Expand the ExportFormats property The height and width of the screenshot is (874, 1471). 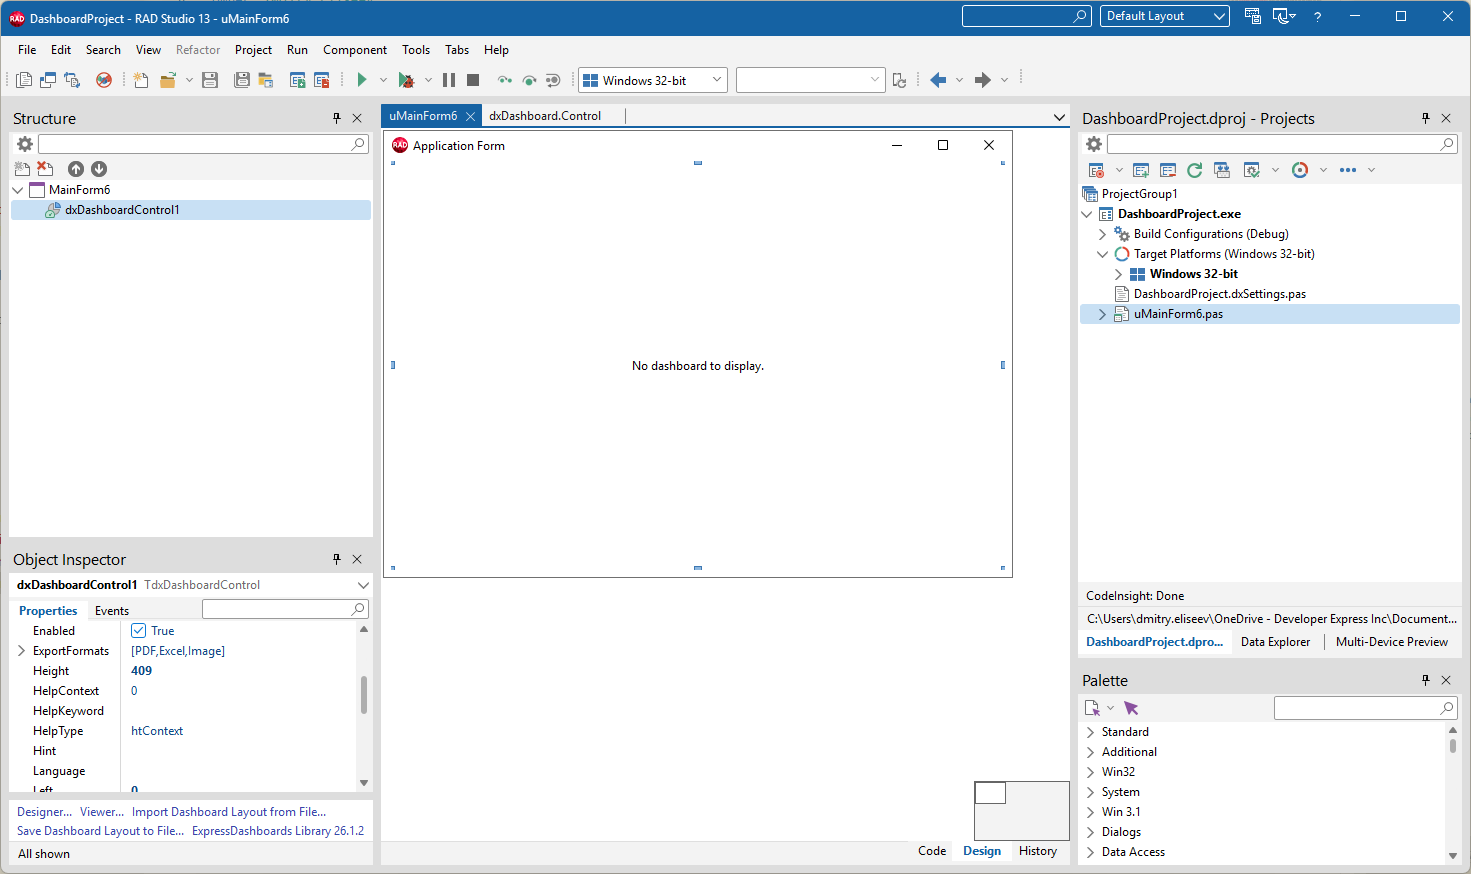pos(21,651)
